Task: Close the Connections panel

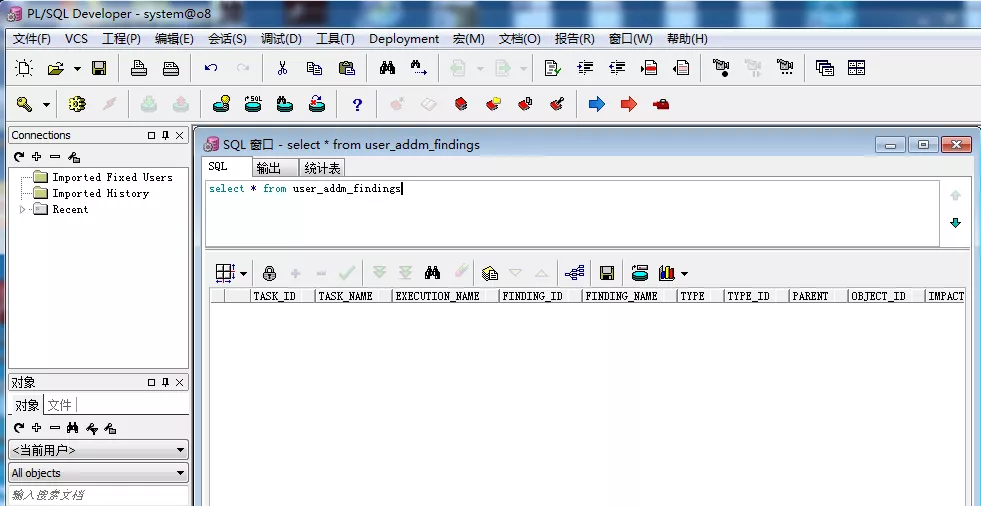Action: coord(180,135)
